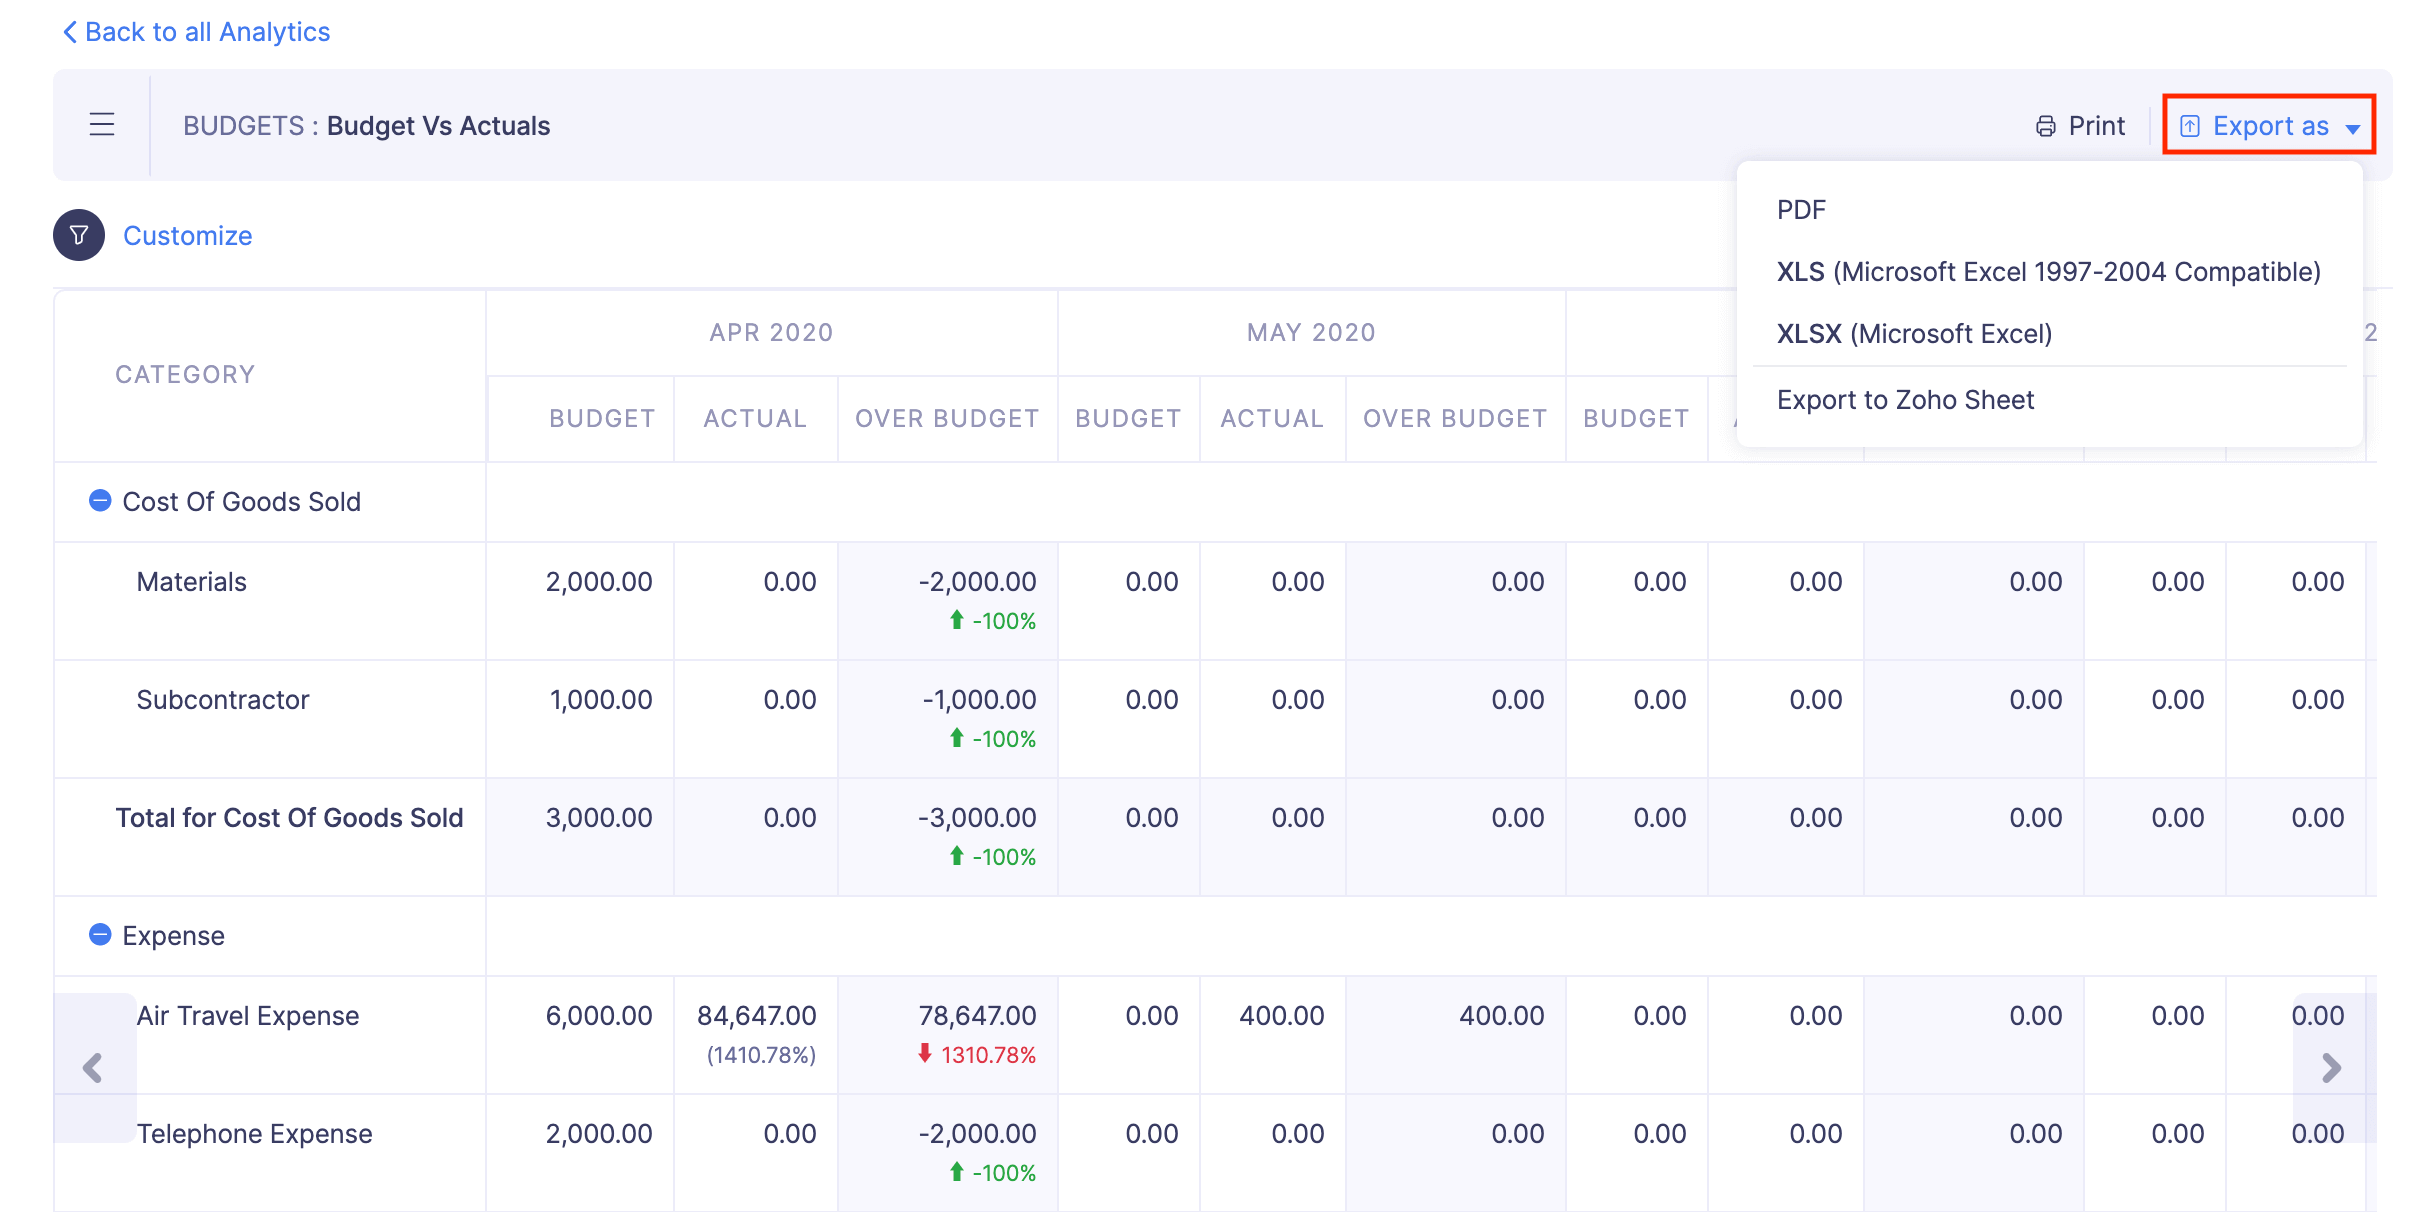Click the upload icon inside Export as button
Image resolution: width=2409 pixels, height=1212 pixels.
click(2192, 124)
